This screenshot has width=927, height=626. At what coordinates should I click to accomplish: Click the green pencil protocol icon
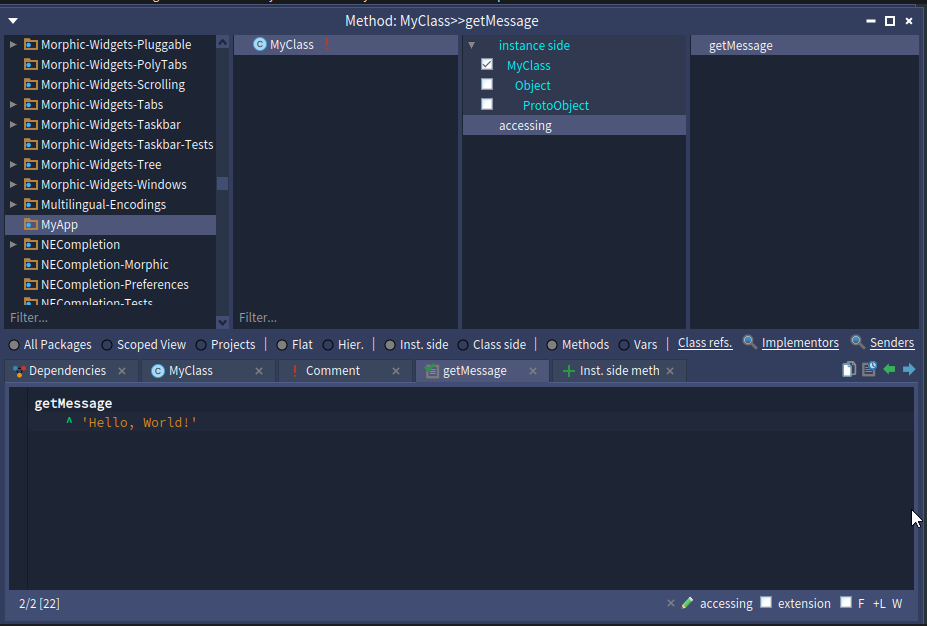[x=687, y=603]
